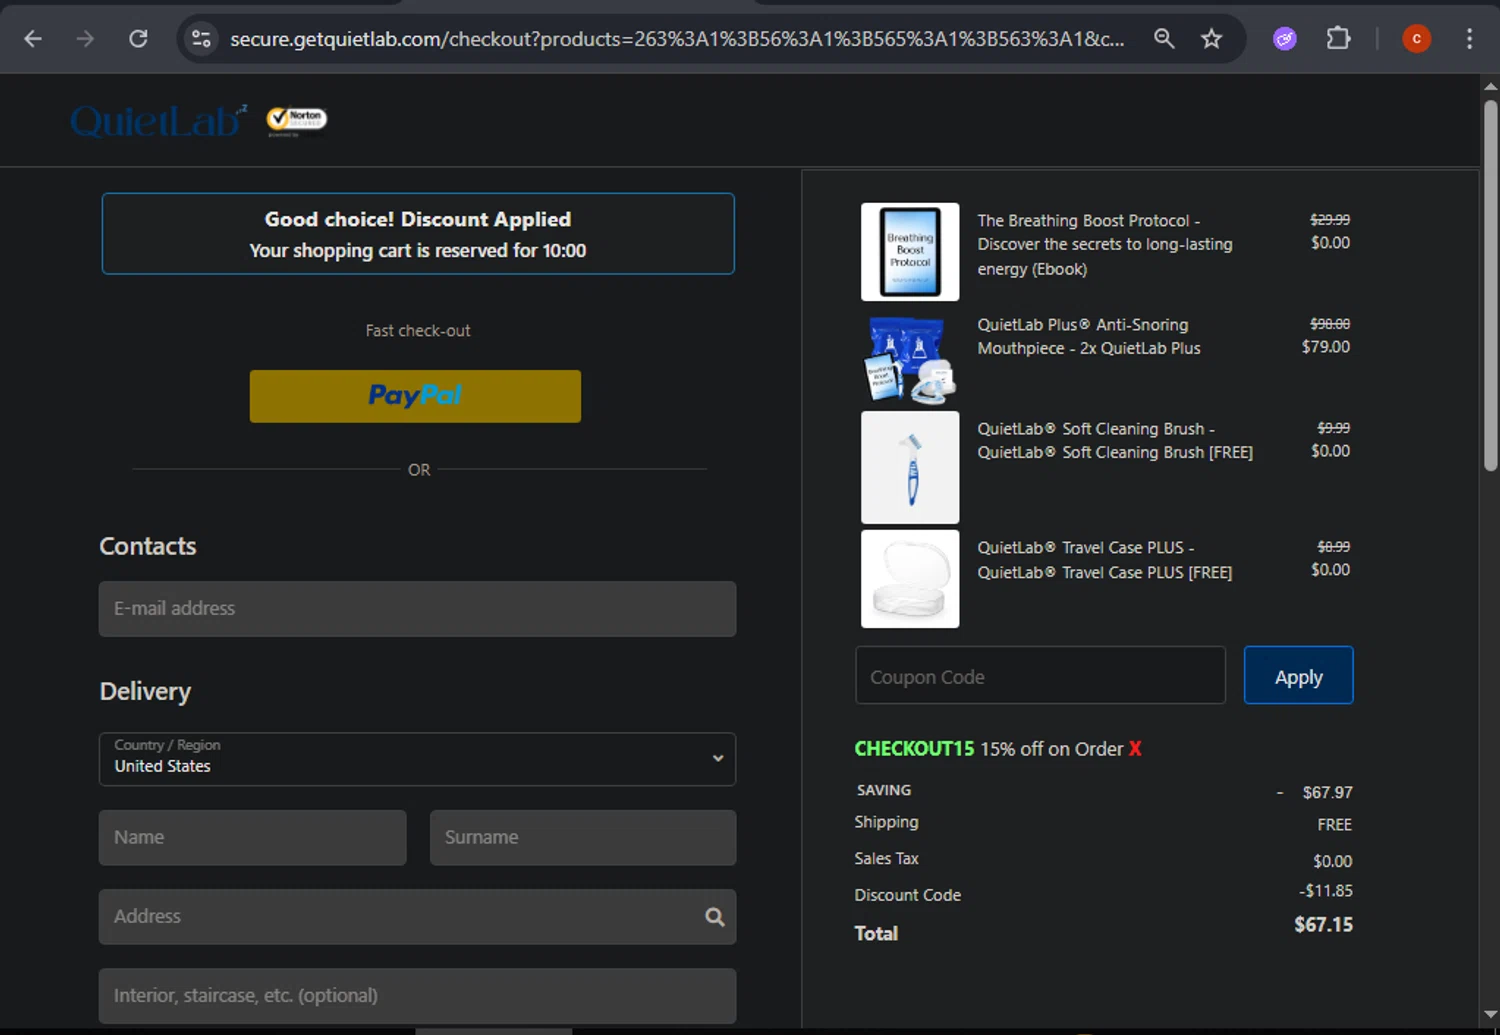Viewport: 1500px width, 1035px height.
Task: Click the browser forward arrow
Action: coord(86,39)
